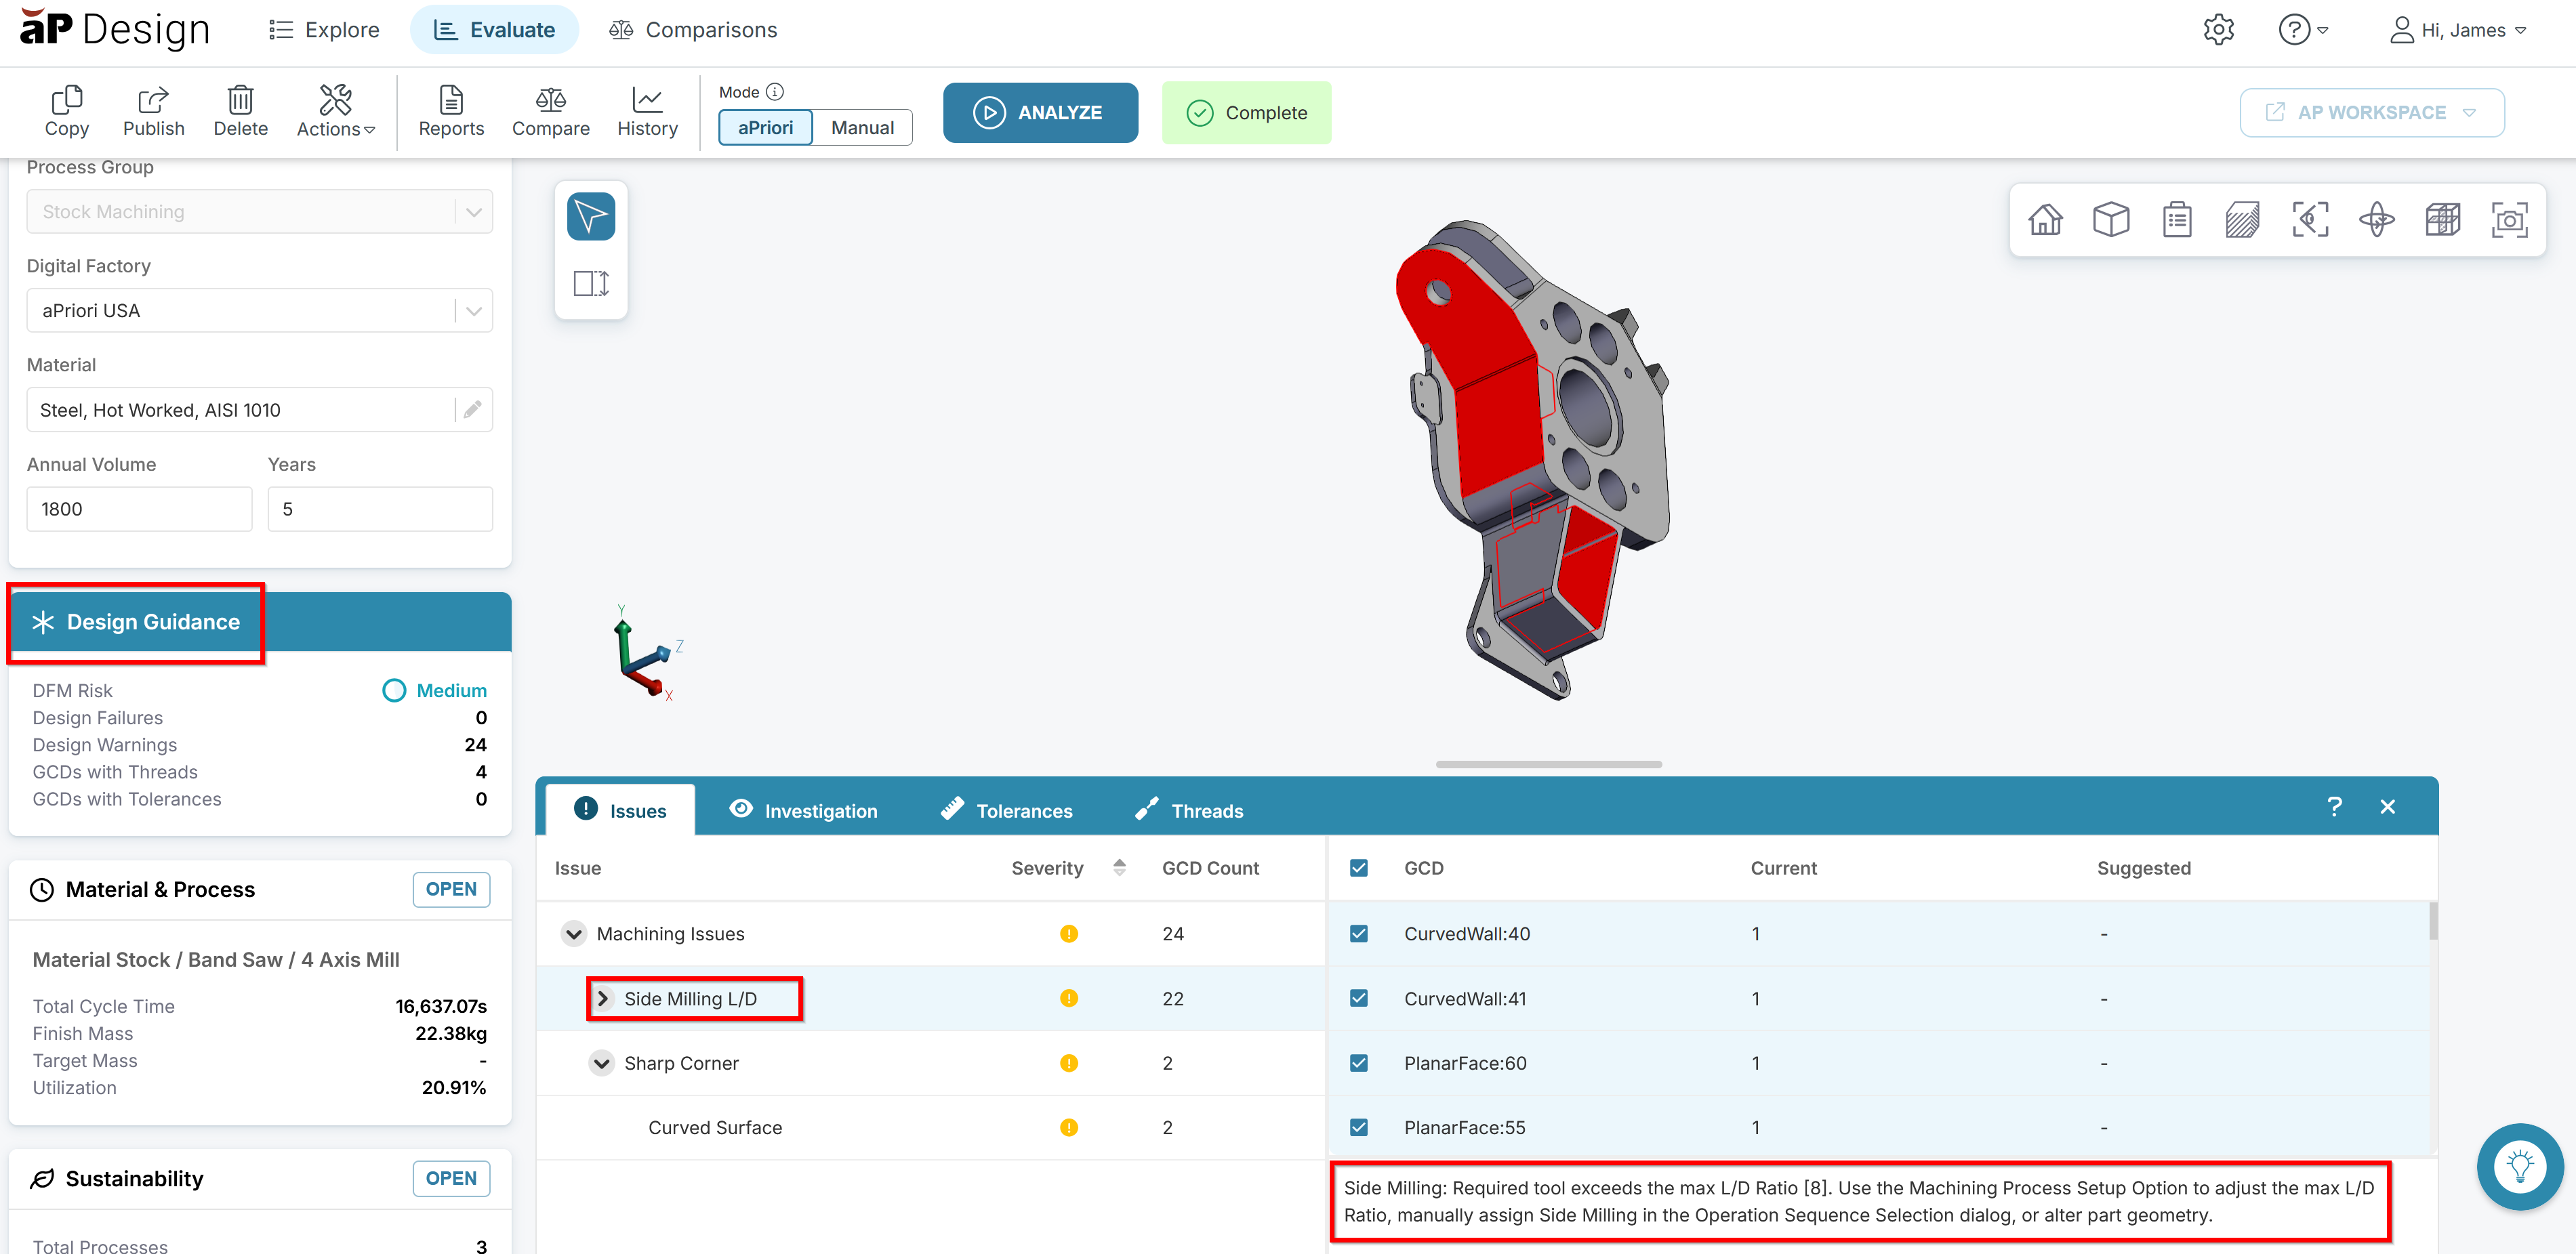The image size is (2576, 1254).
Task: Click the screenshot camera icon
Action: pyautogui.click(x=2509, y=219)
